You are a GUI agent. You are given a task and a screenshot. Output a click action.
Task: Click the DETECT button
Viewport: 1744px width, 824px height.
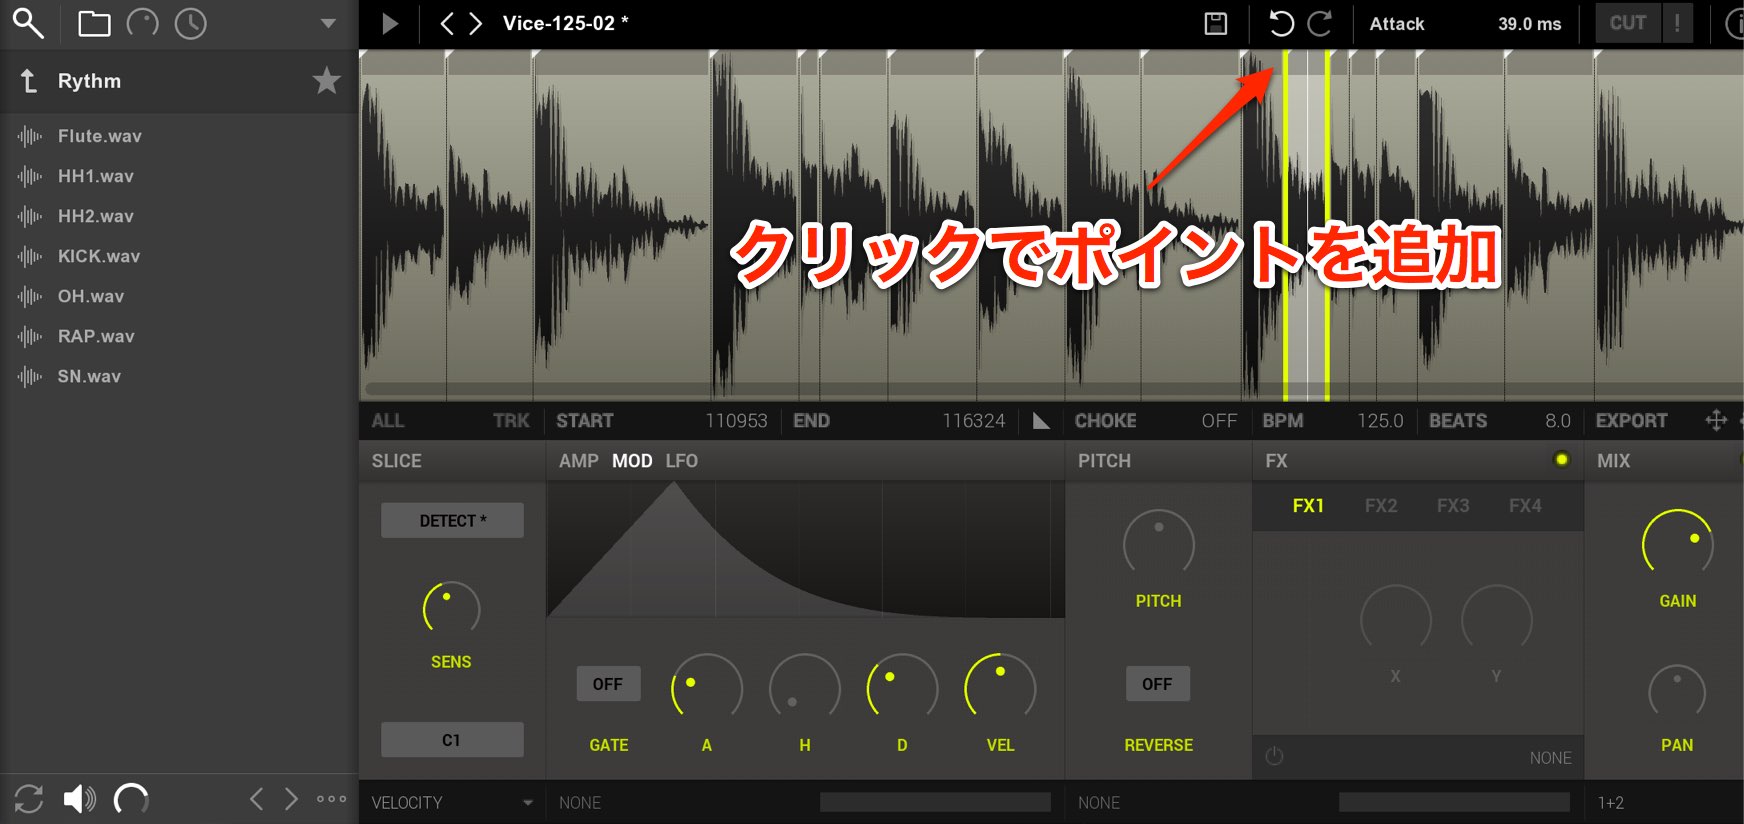tap(452, 521)
